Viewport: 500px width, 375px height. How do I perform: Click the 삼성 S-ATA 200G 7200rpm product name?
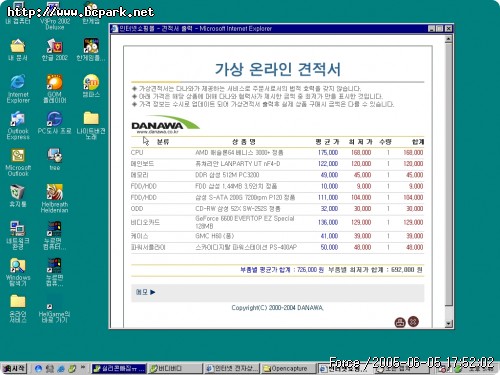[245, 197]
